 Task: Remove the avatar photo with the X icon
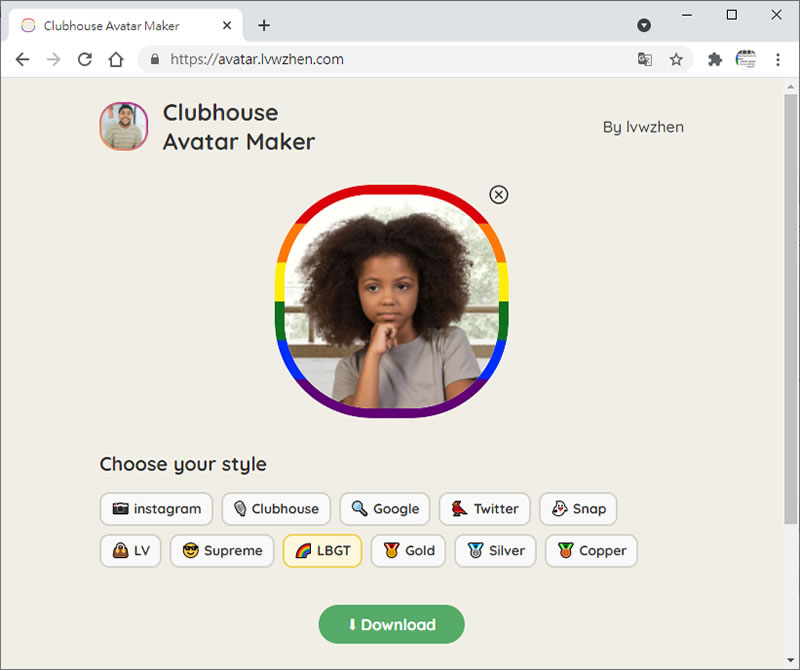499,194
